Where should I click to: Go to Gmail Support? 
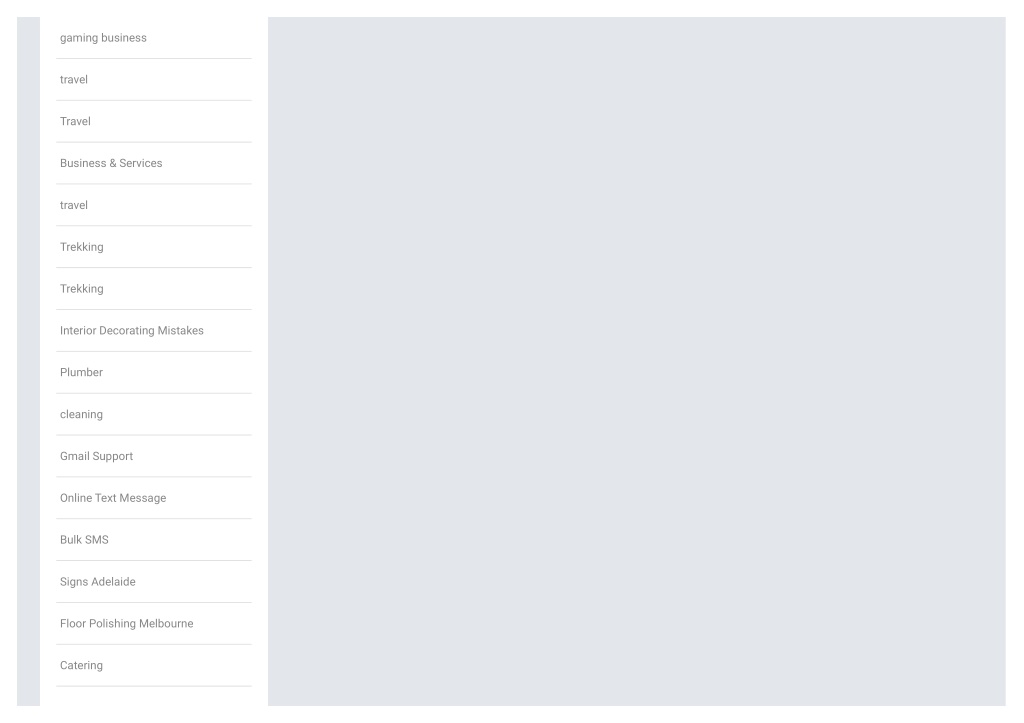(97, 456)
